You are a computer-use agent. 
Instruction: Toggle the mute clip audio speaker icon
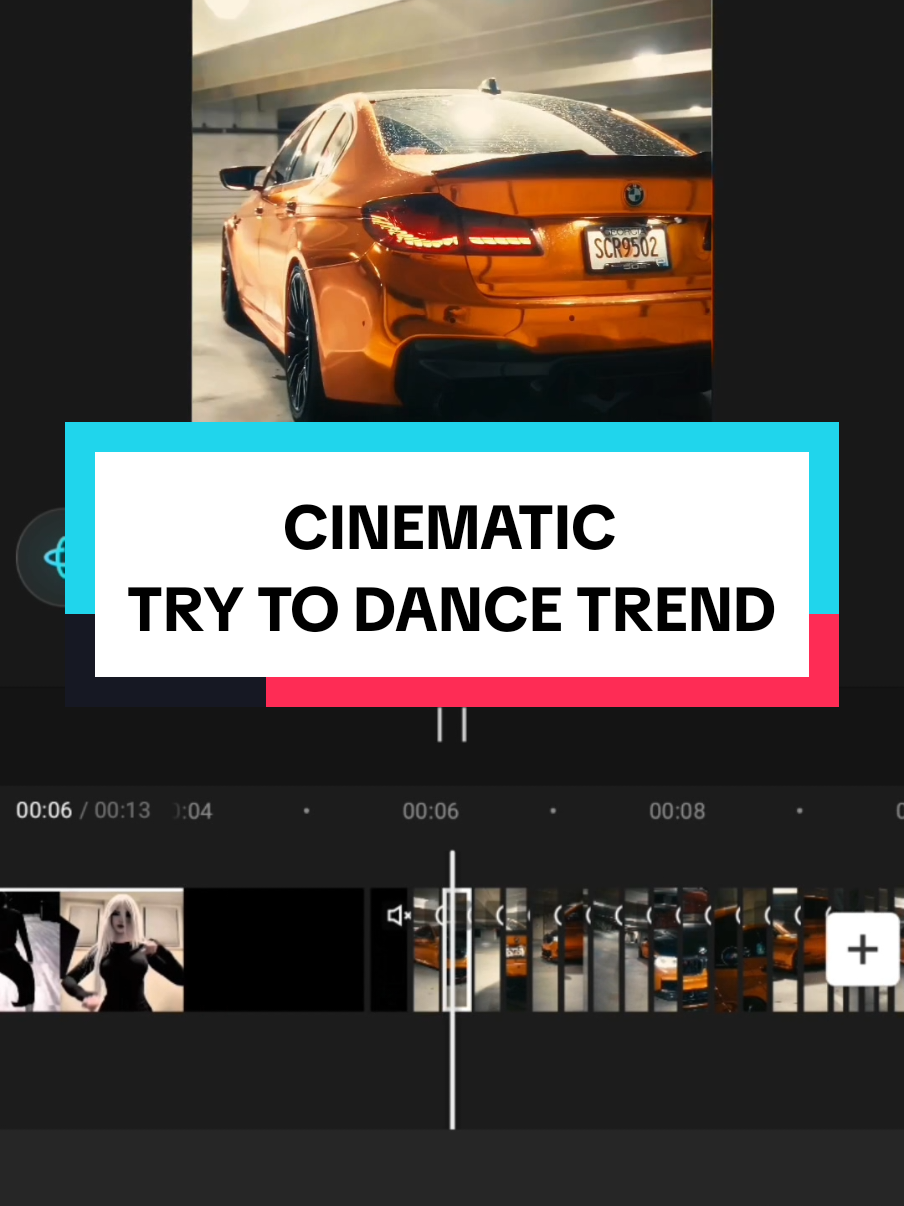(399, 915)
